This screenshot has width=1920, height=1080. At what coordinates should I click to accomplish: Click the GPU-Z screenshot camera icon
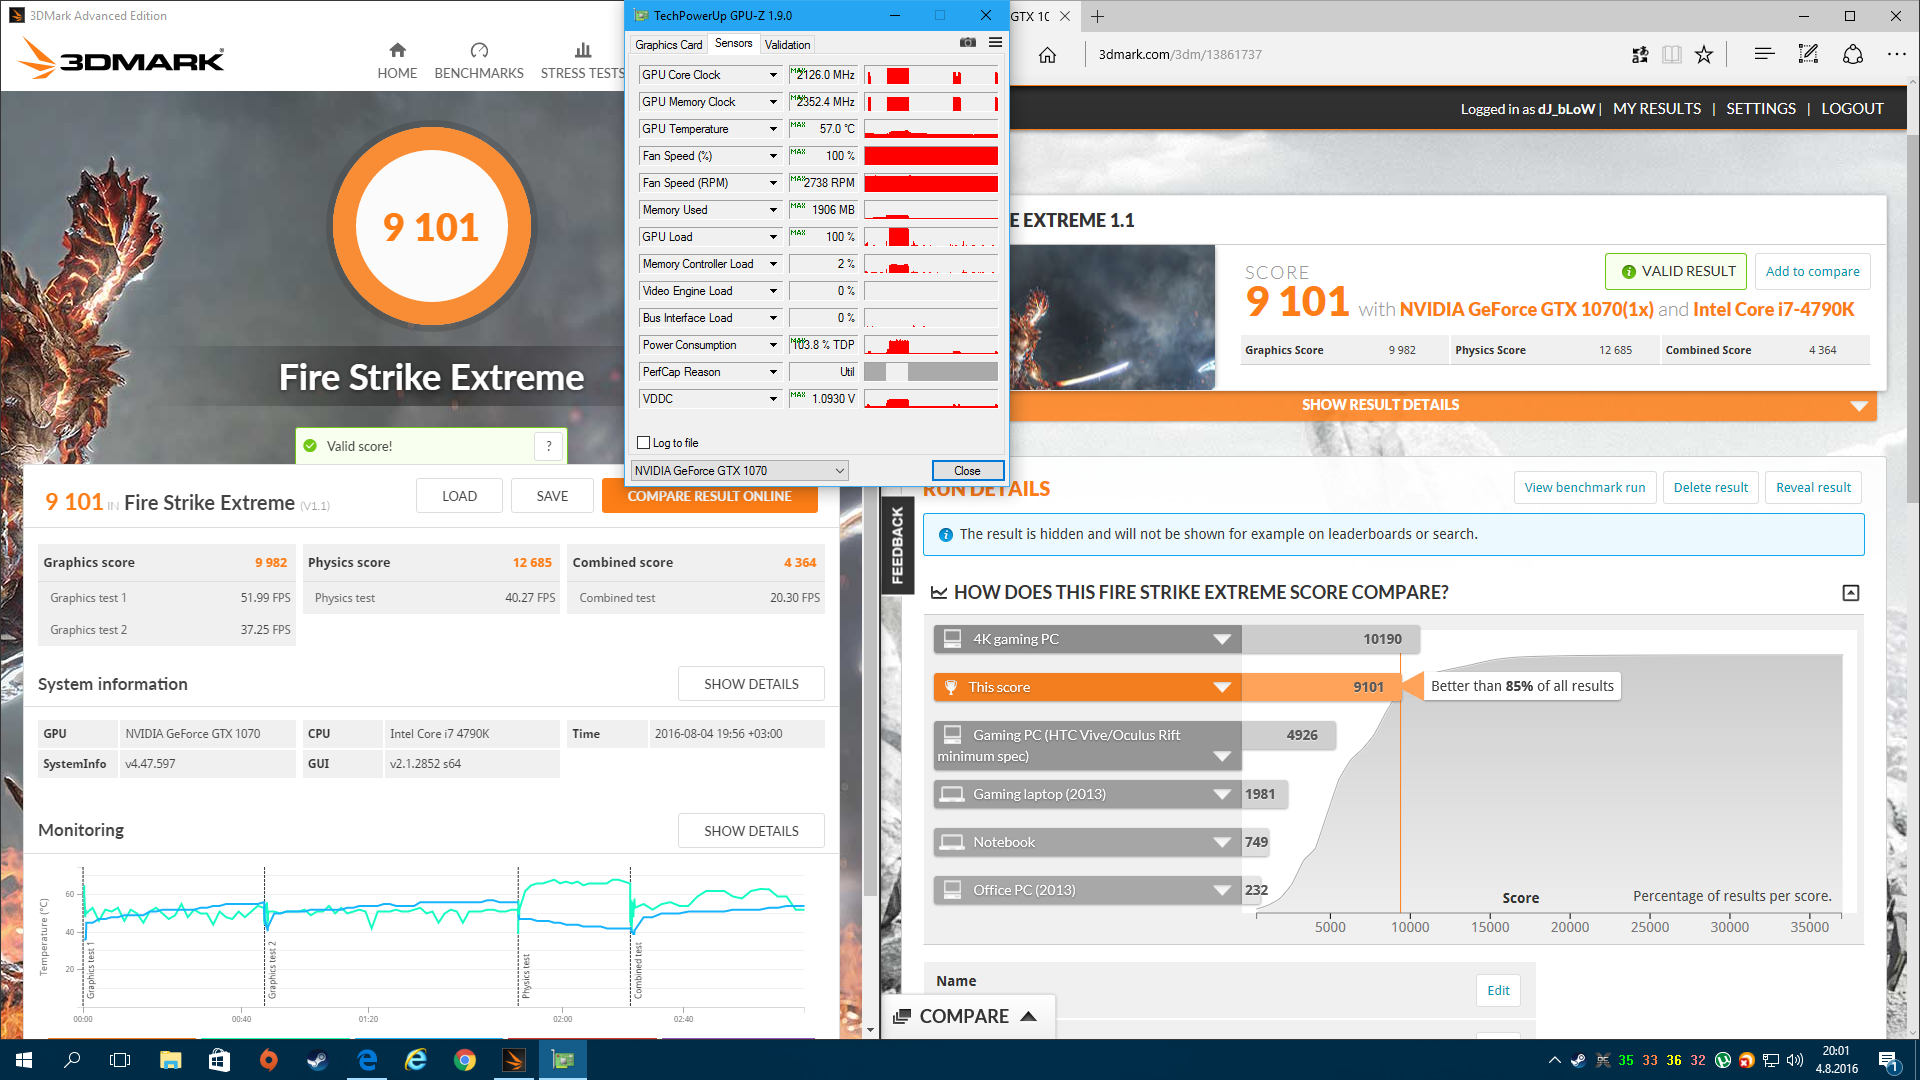pos(967,42)
